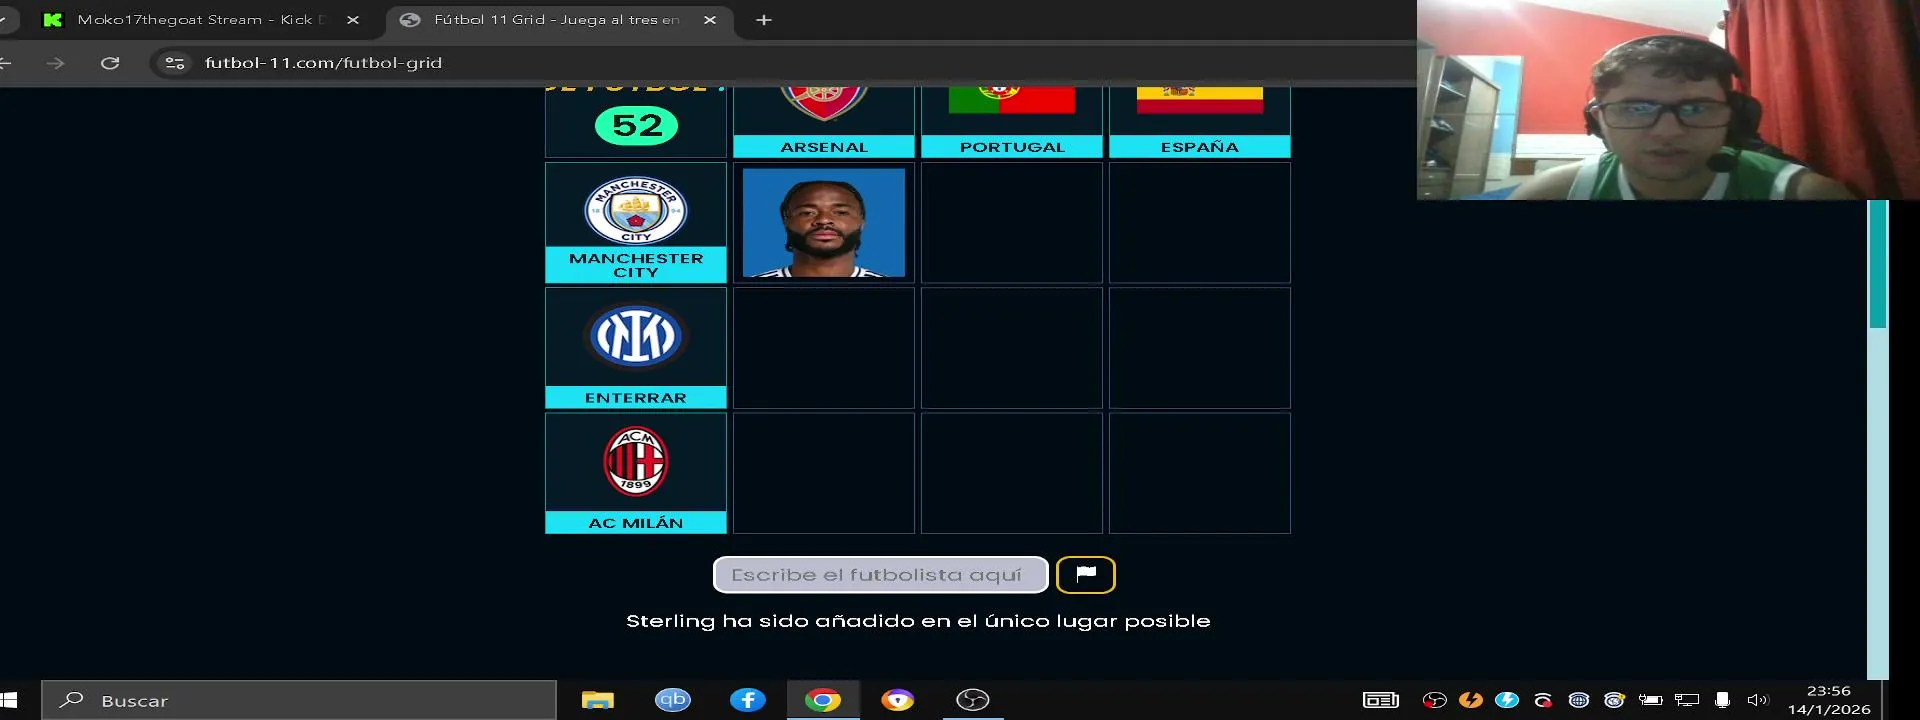Click the streamer webcam overlay
1920x720 pixels.
click(1668, 100)
